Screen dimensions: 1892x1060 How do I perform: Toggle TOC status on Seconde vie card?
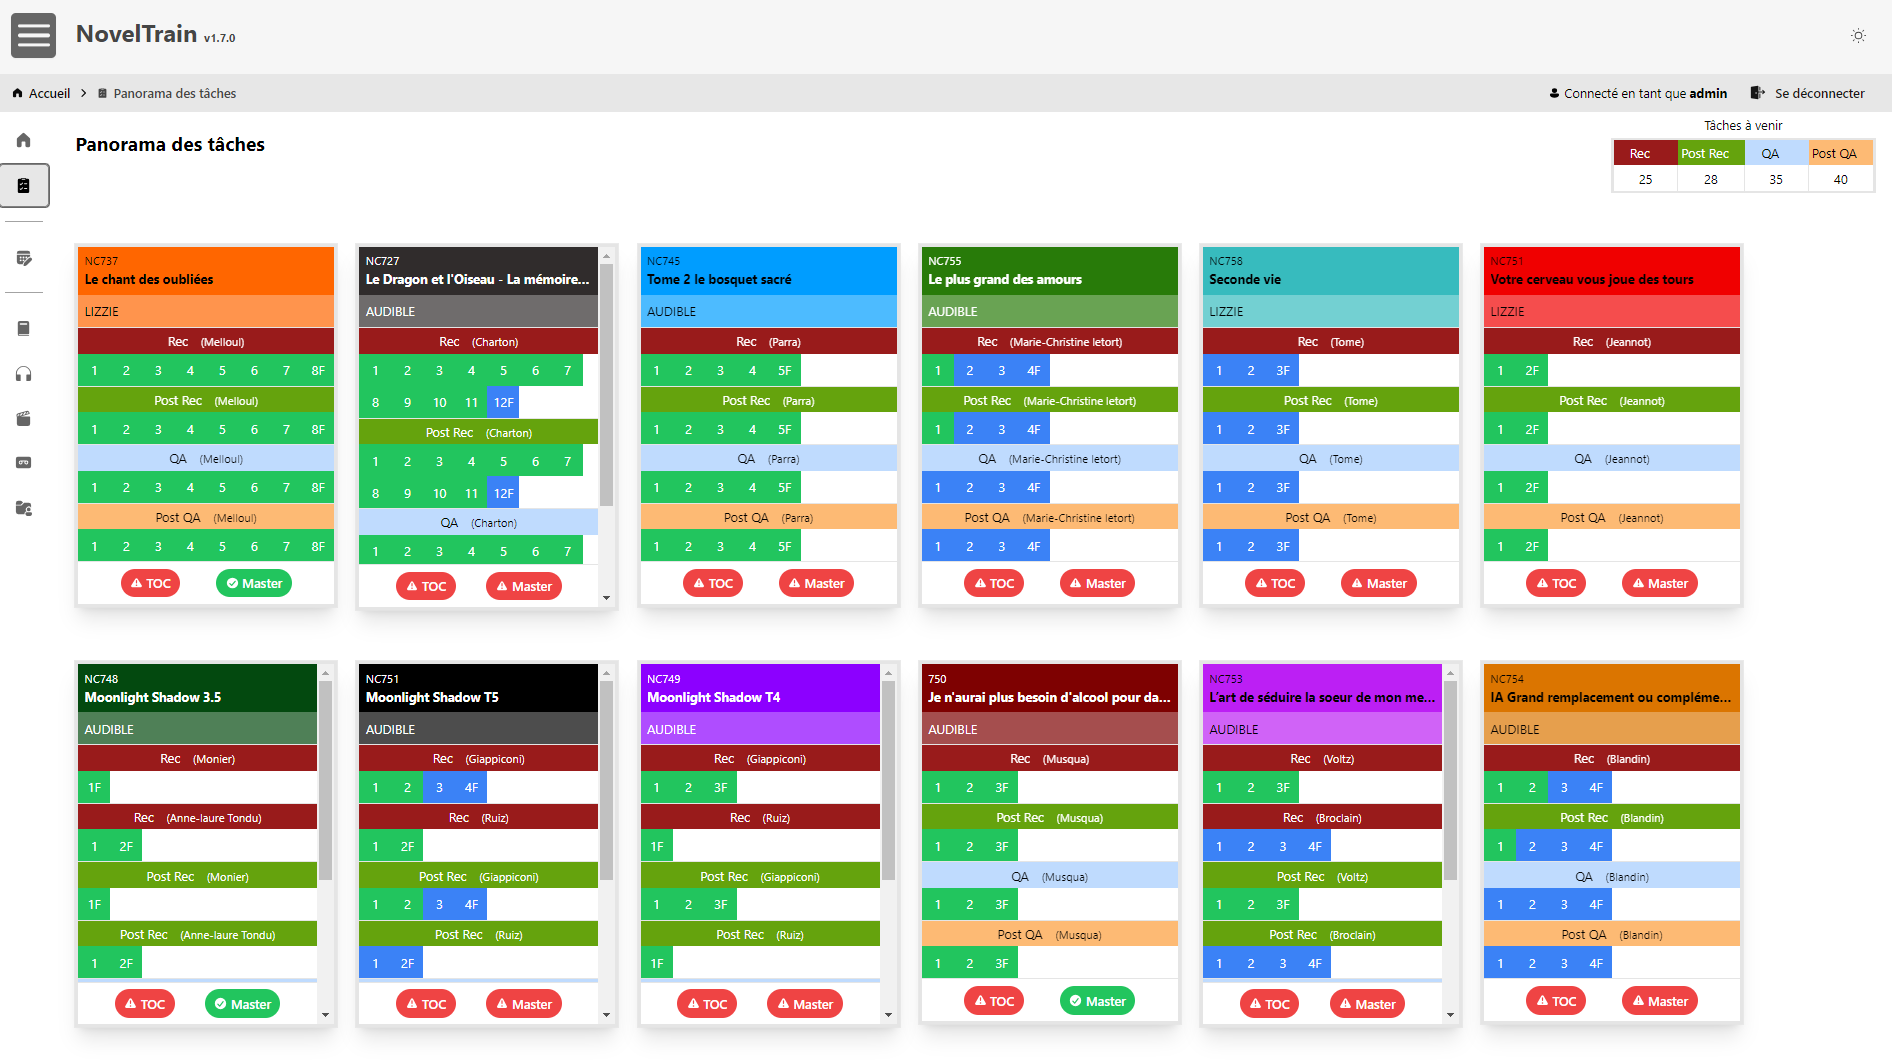(1274, 584)
